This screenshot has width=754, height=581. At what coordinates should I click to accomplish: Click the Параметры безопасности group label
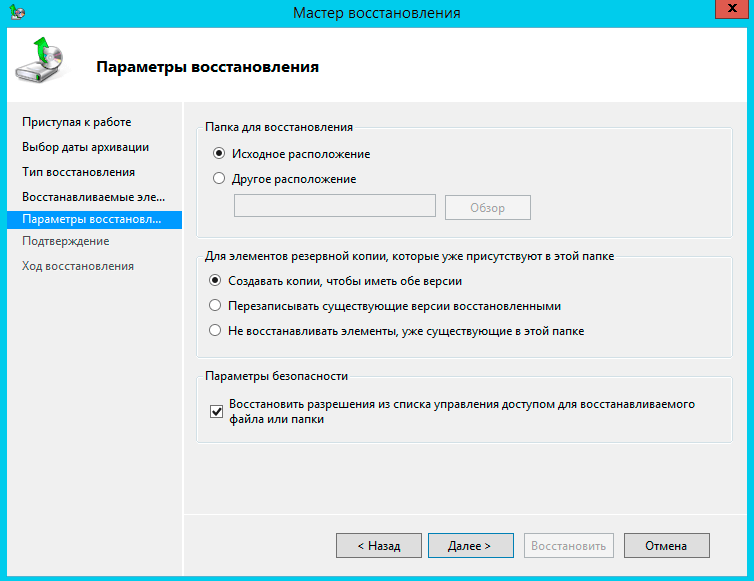tap(276, 376)
